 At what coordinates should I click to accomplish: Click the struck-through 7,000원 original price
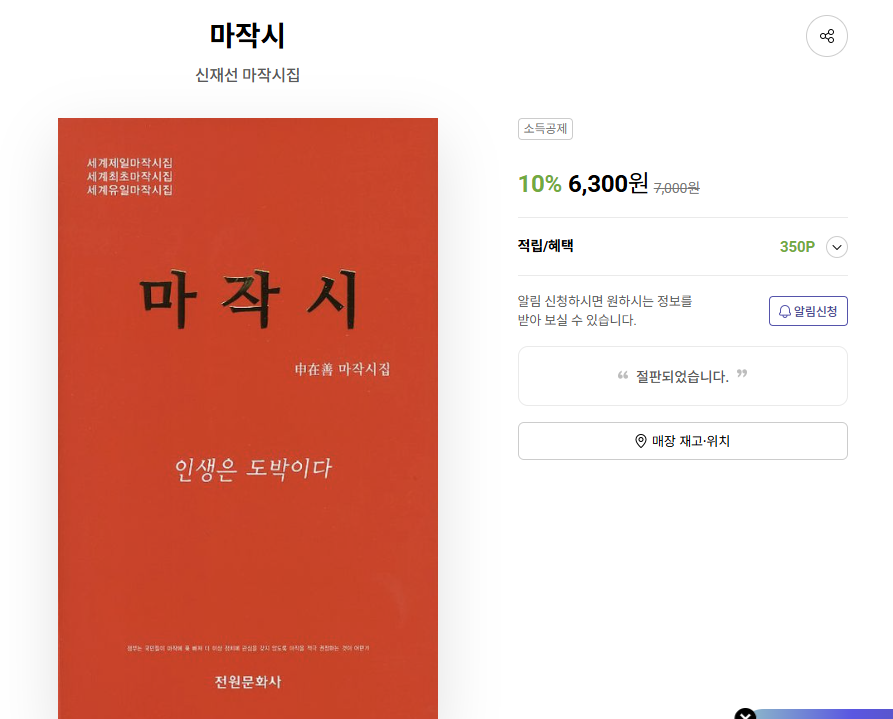677,187
